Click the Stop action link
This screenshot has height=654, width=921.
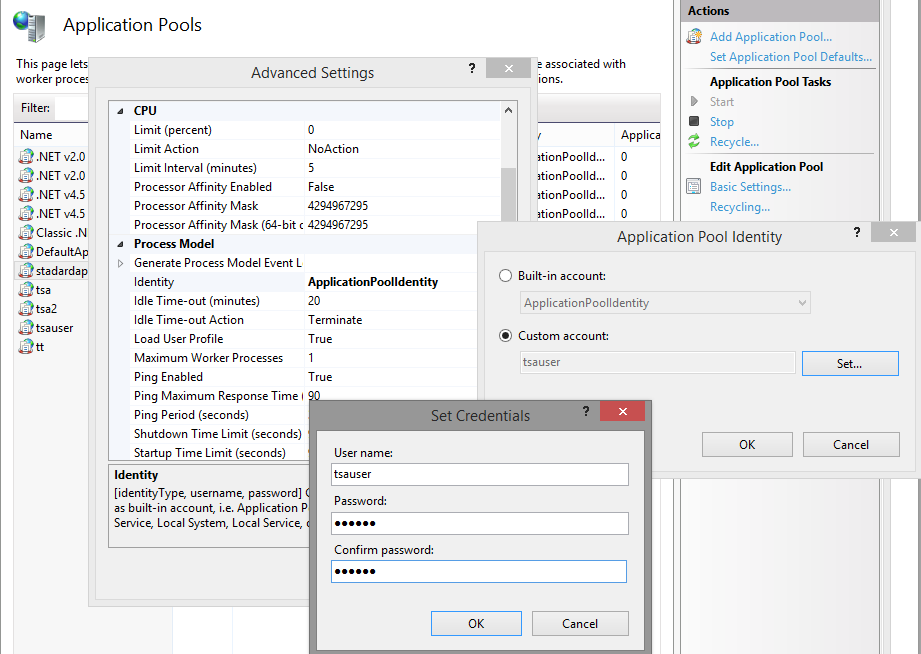click(x=721, y=122)
